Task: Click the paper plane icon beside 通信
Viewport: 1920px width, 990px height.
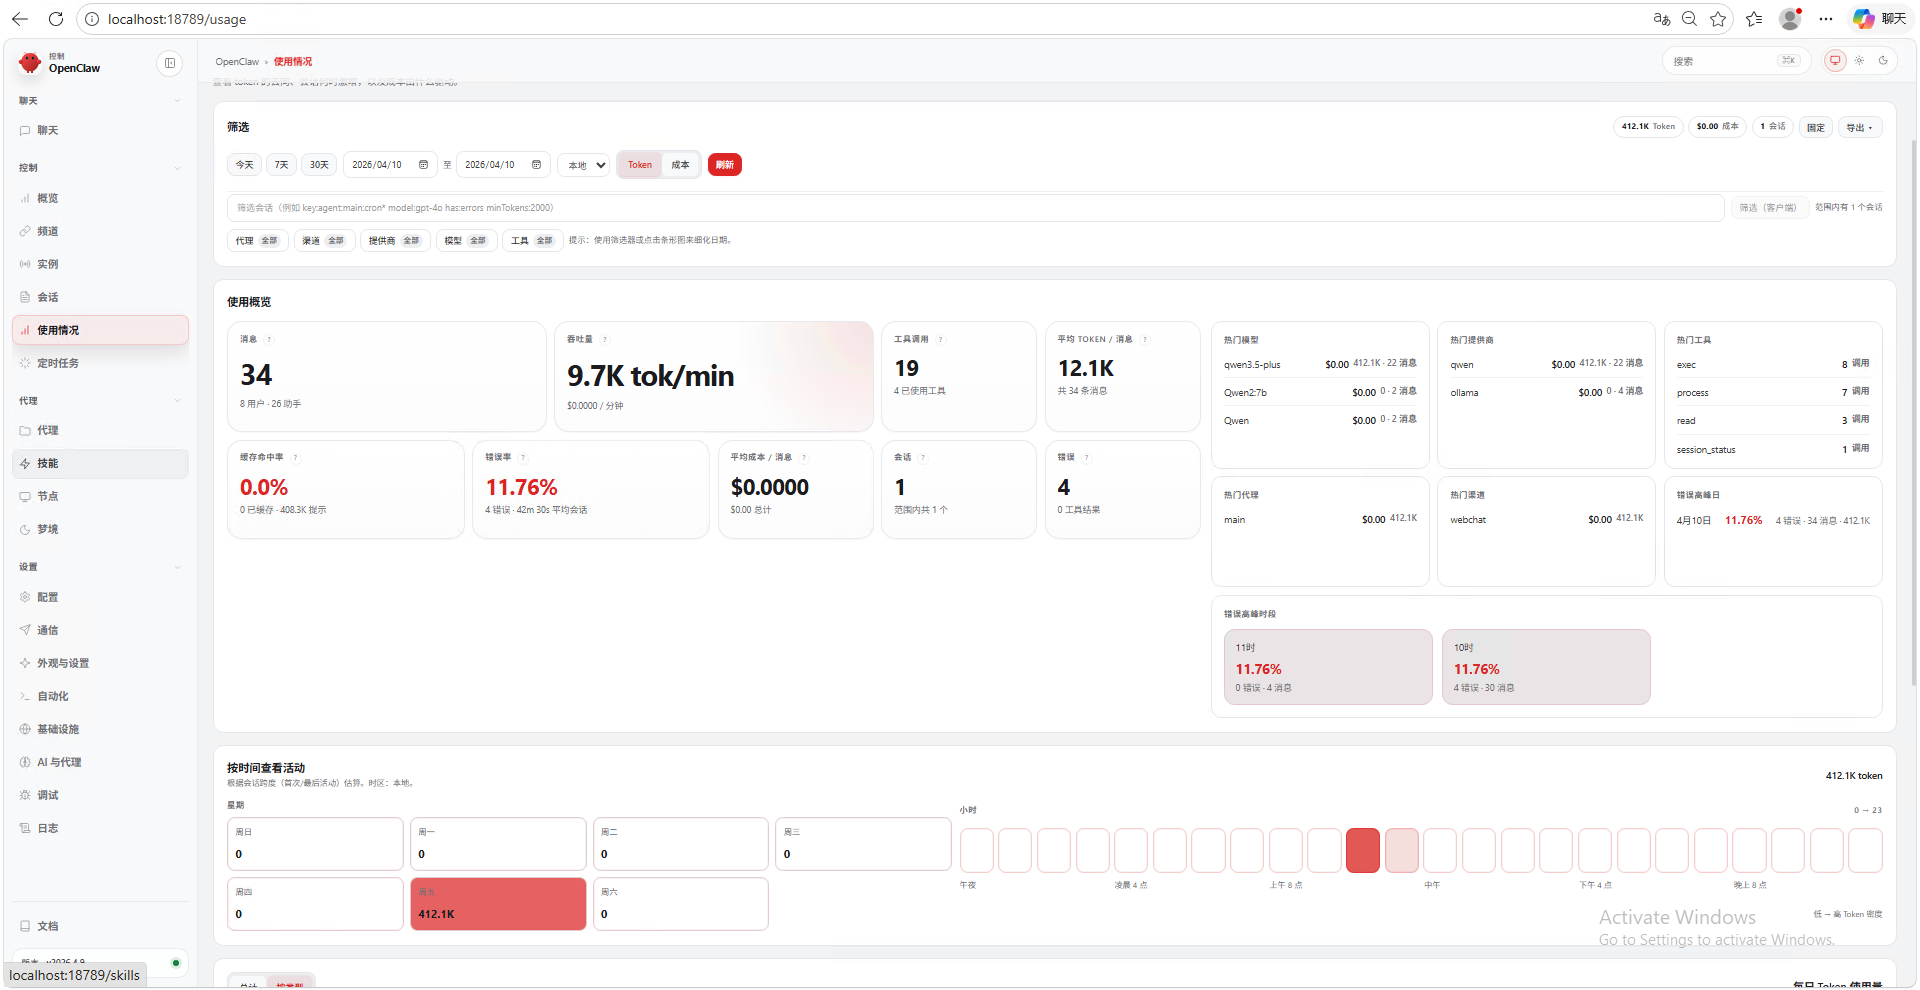Action: coord(25,631)
